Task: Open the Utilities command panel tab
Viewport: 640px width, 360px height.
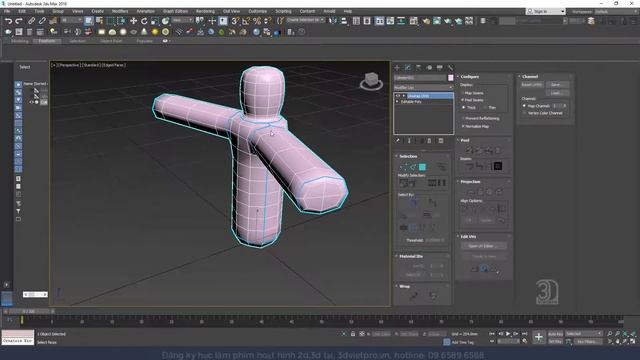Action: click(450, 67)
